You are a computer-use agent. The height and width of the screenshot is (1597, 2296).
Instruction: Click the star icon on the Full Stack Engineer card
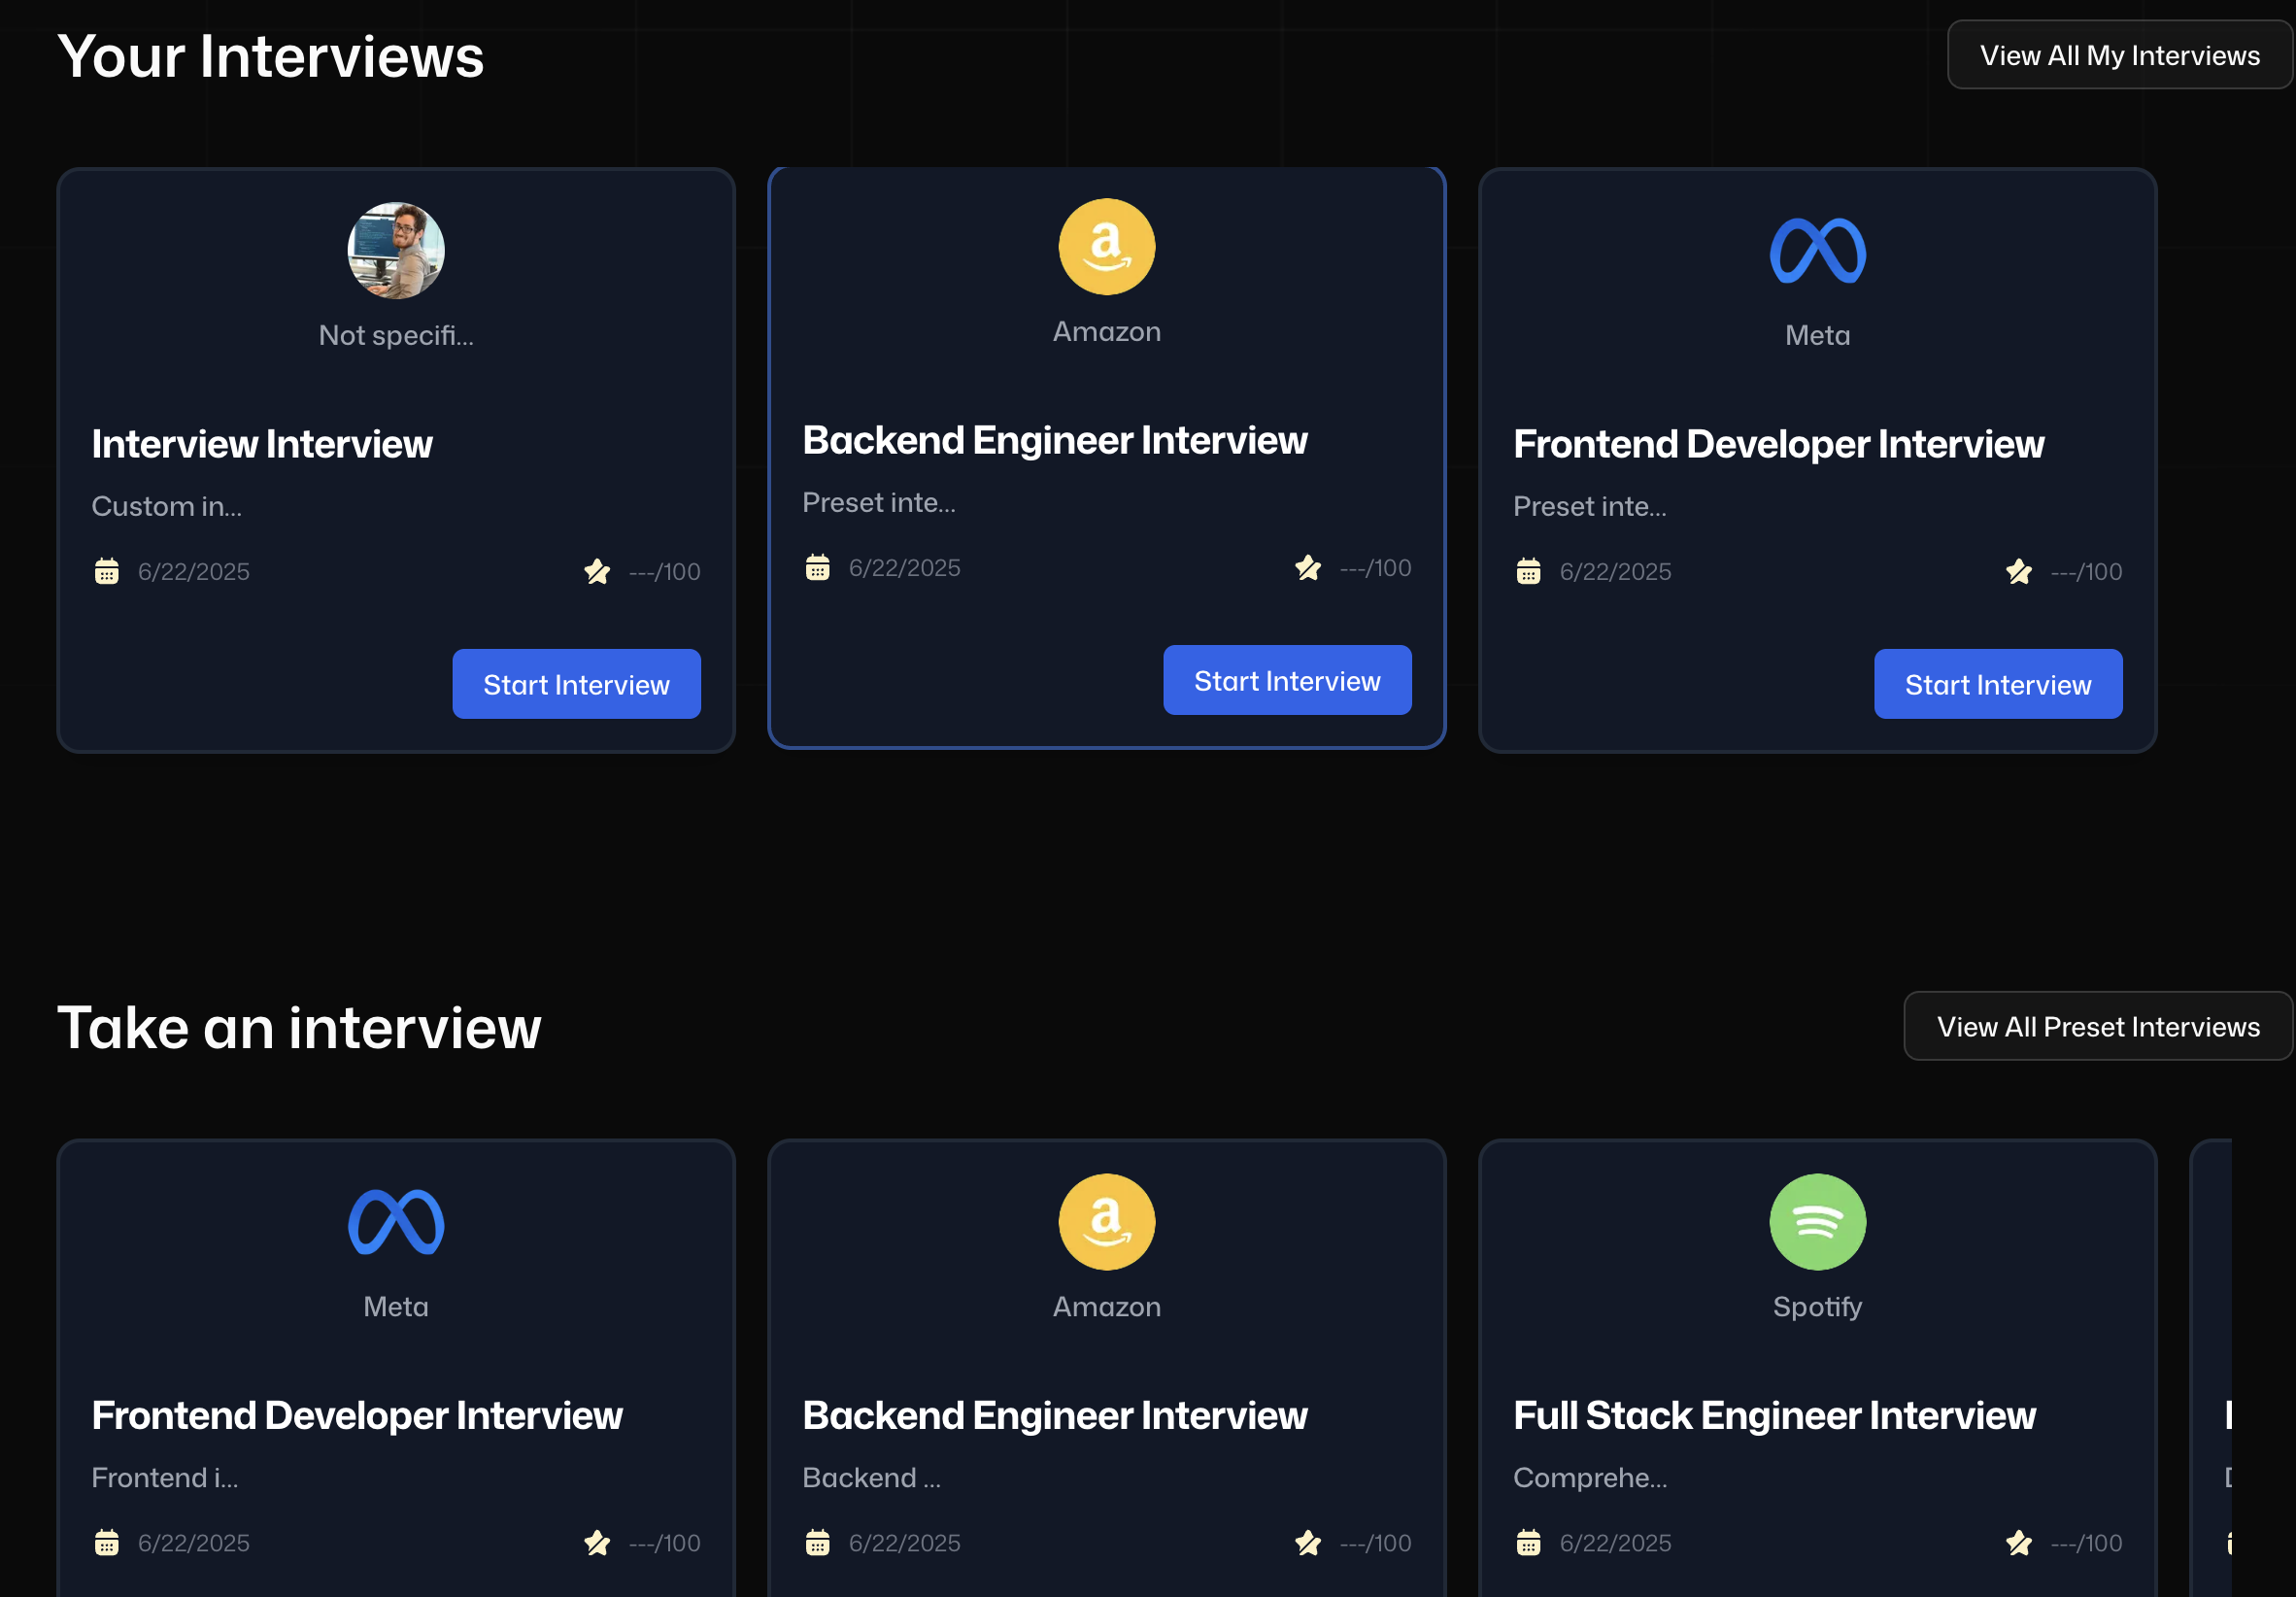(2018, 1542)
